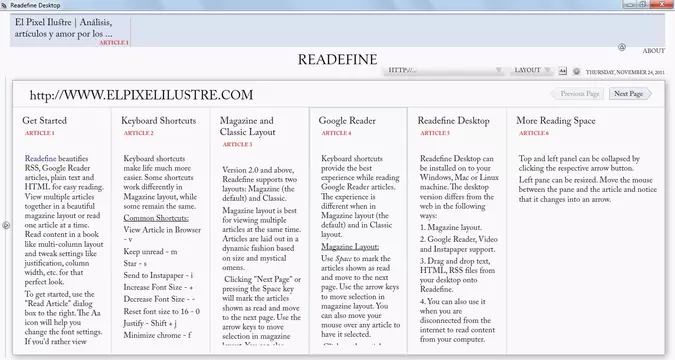The image size is (675, 360).
Task: Select the El Pixel Ilustre article tab
Action: (70, 30)
